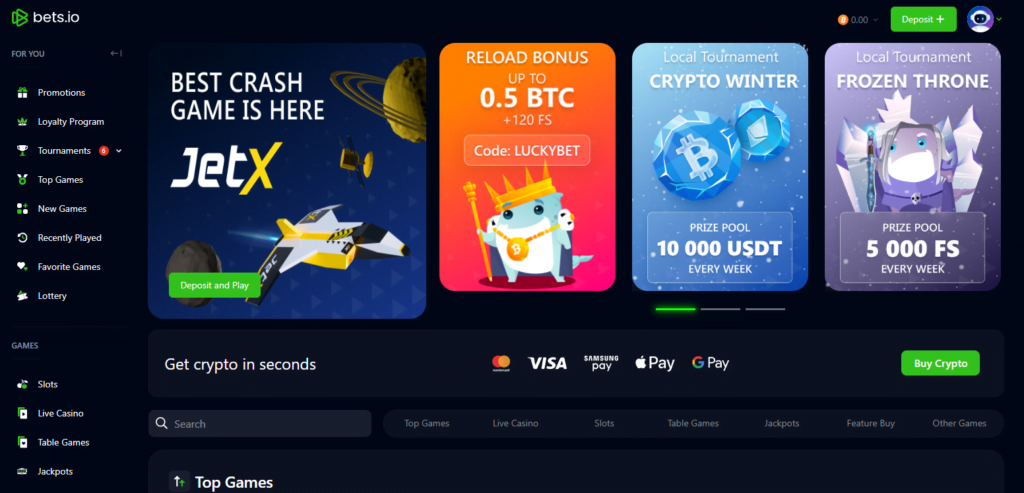The image size is (1024, 493).
Task: Open the bitcoin balance currency dropdown
Action: click(858, 20)
